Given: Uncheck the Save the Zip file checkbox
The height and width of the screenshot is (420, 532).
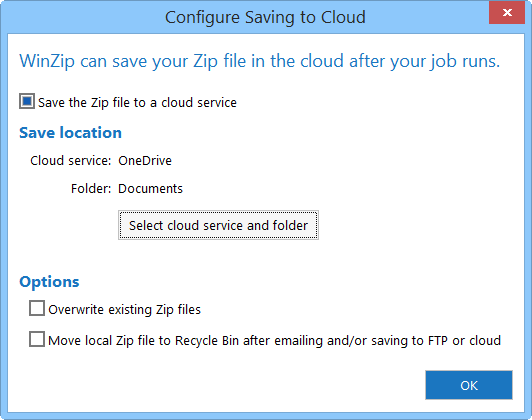Looking at the screenshot, I should pyautogui.click(x=27, y=101).
